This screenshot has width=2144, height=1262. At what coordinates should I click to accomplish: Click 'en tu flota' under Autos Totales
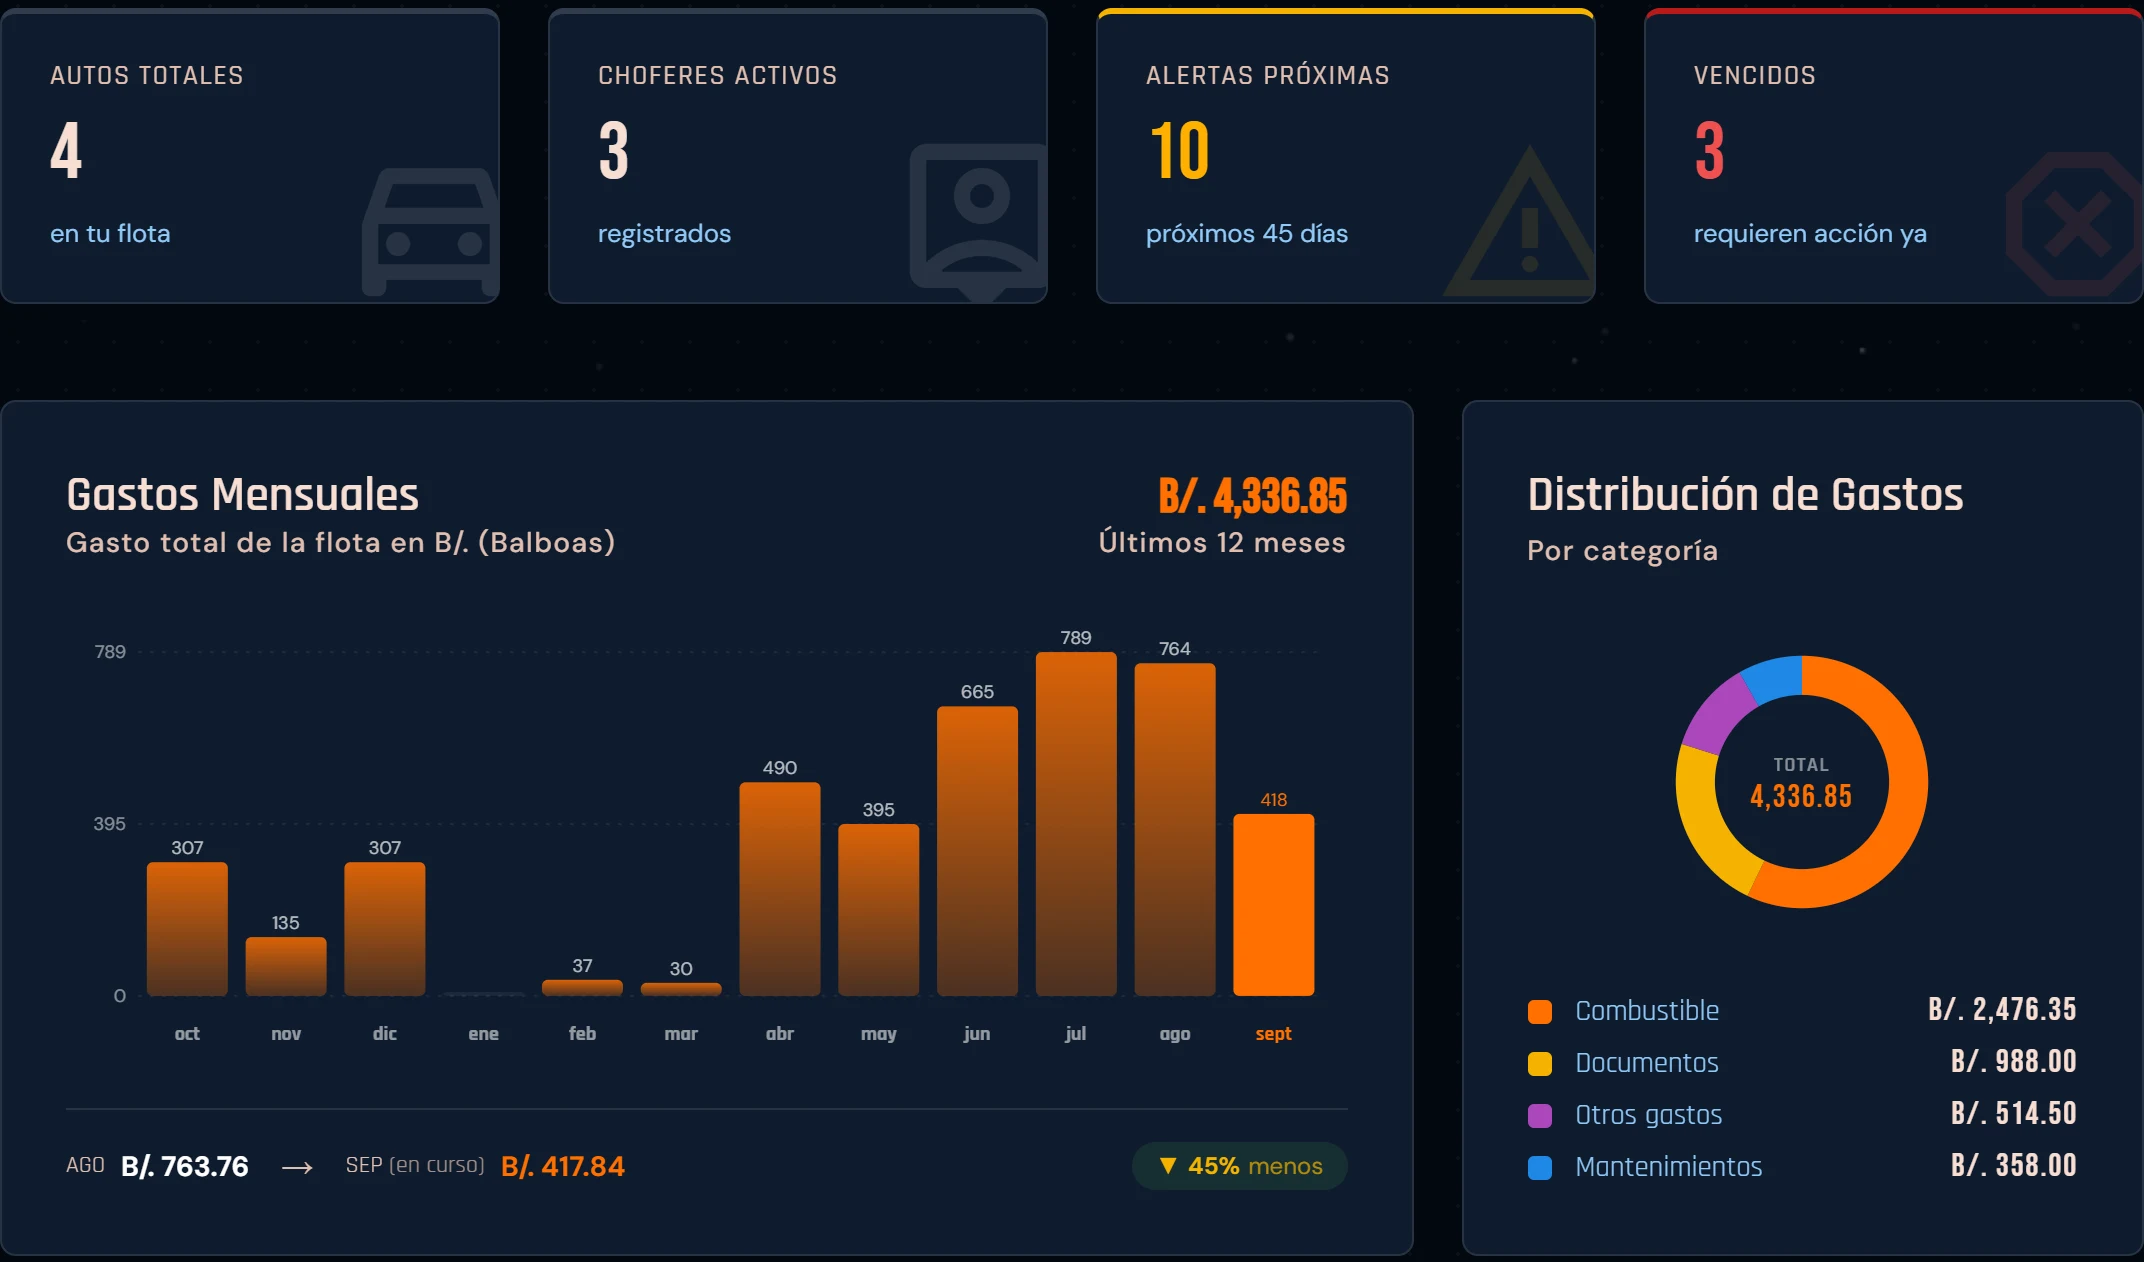coord(110,234)
